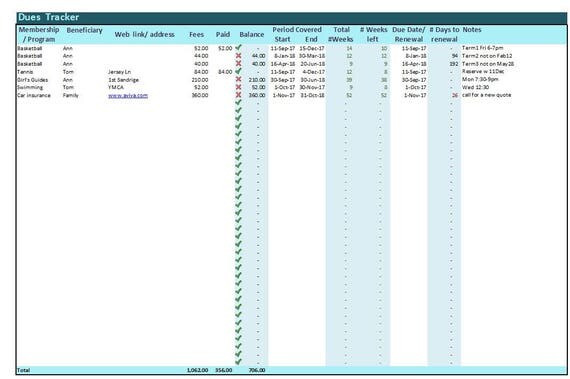Select the Notes column header
570x379 pixels.
(472, 30)
